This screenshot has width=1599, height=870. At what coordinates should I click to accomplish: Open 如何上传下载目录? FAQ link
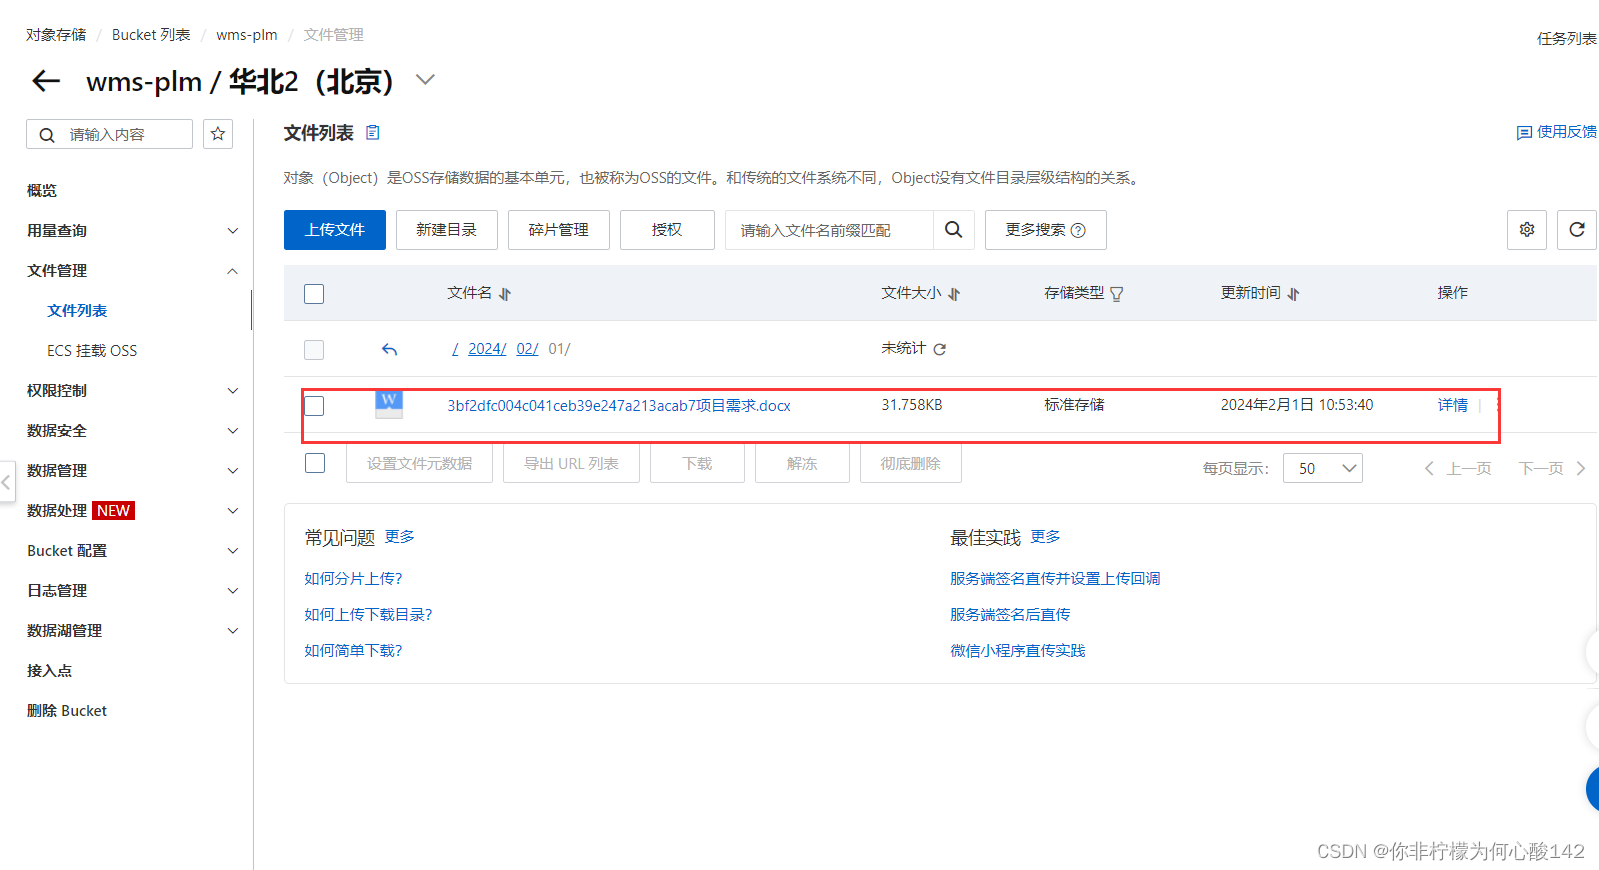point(368,615)
